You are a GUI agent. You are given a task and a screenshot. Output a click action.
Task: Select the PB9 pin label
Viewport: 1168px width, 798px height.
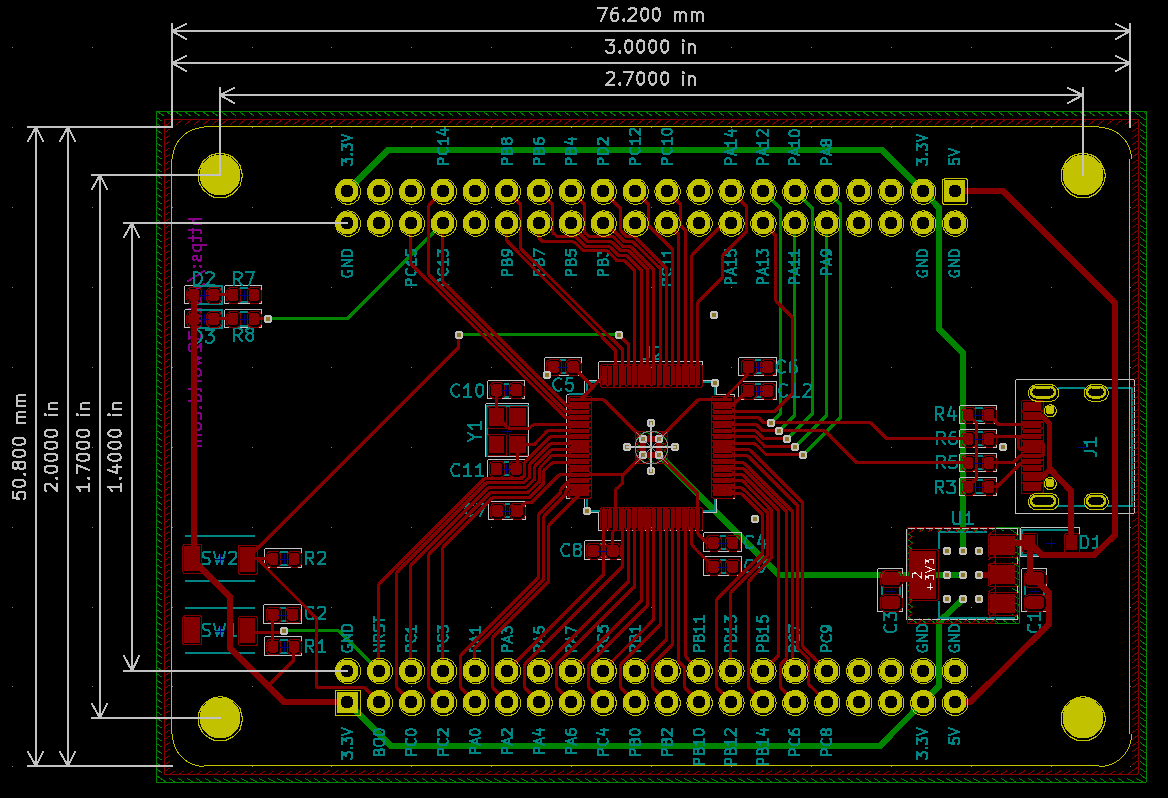507,262
